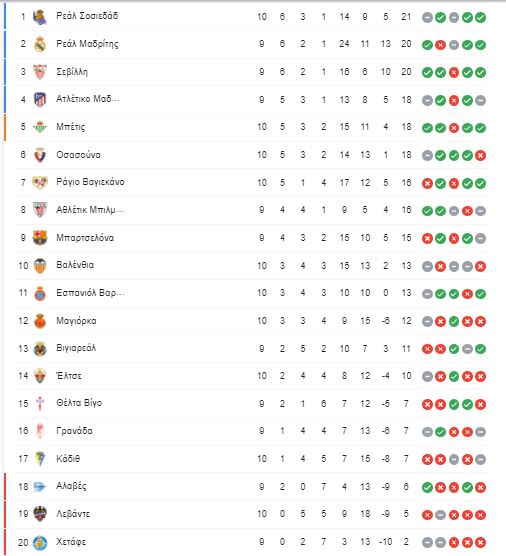The width and height of the screenshot is (506, 556).
Task: Click the Barcelona club crest
Action: click(40, 238)
